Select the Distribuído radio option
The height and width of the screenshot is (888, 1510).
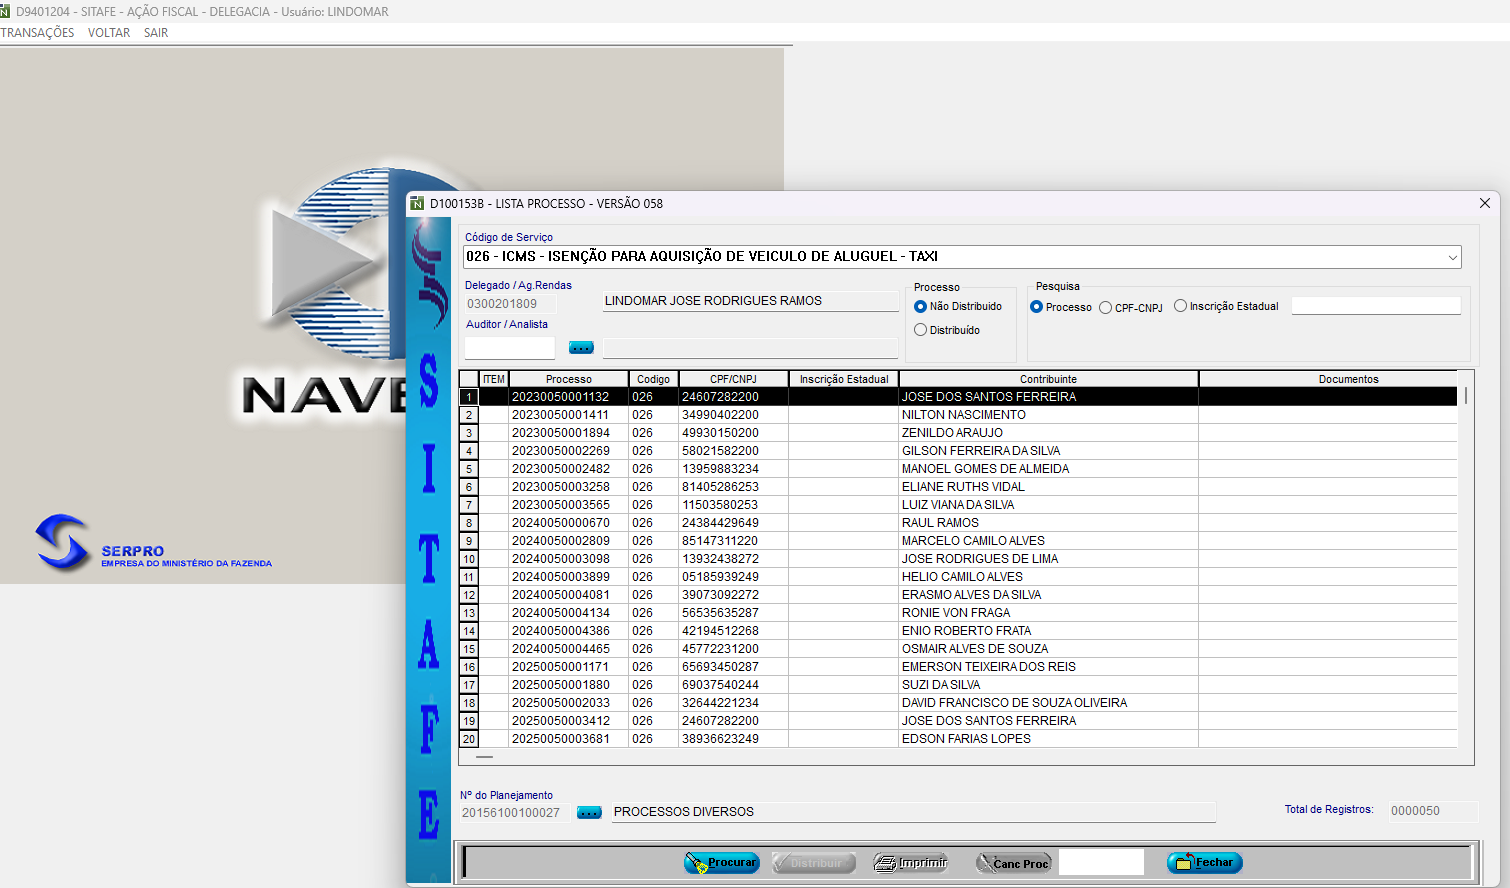pos(920,330)
